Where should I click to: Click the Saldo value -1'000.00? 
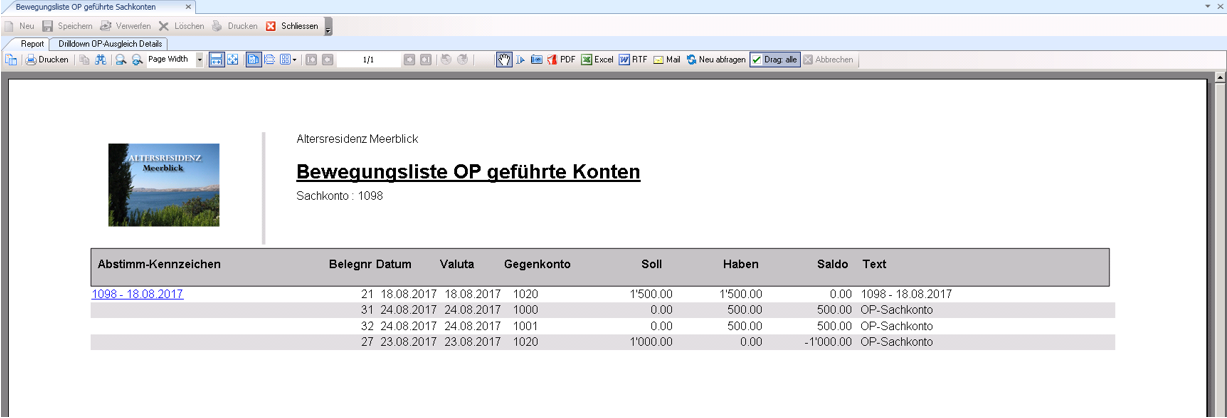(827, 342)
